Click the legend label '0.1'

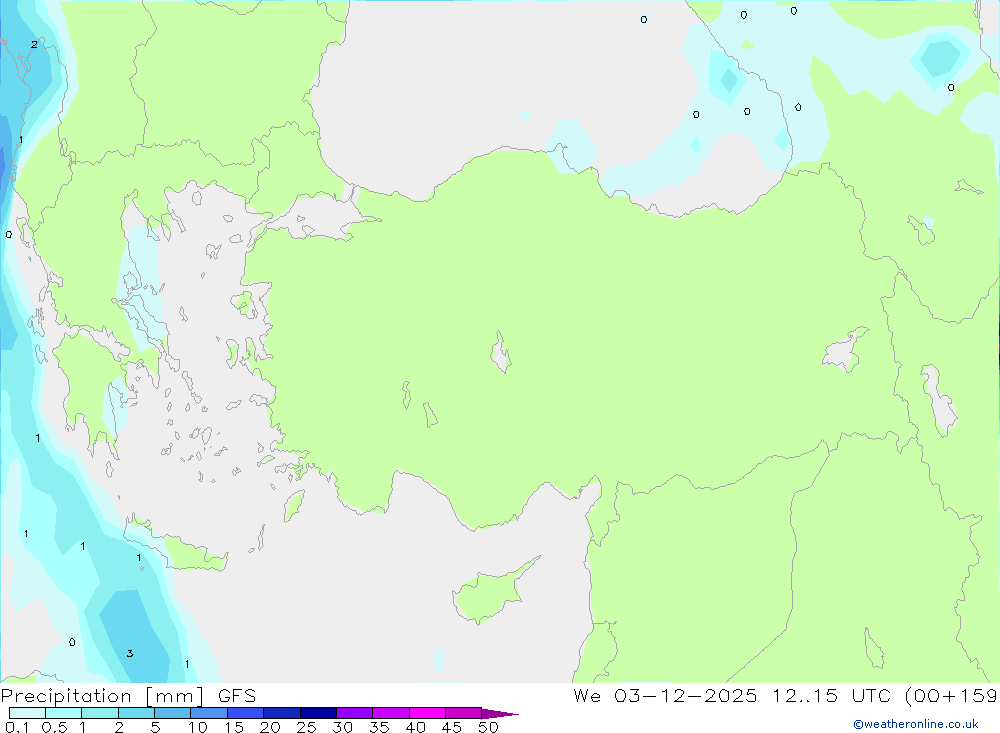17,727
